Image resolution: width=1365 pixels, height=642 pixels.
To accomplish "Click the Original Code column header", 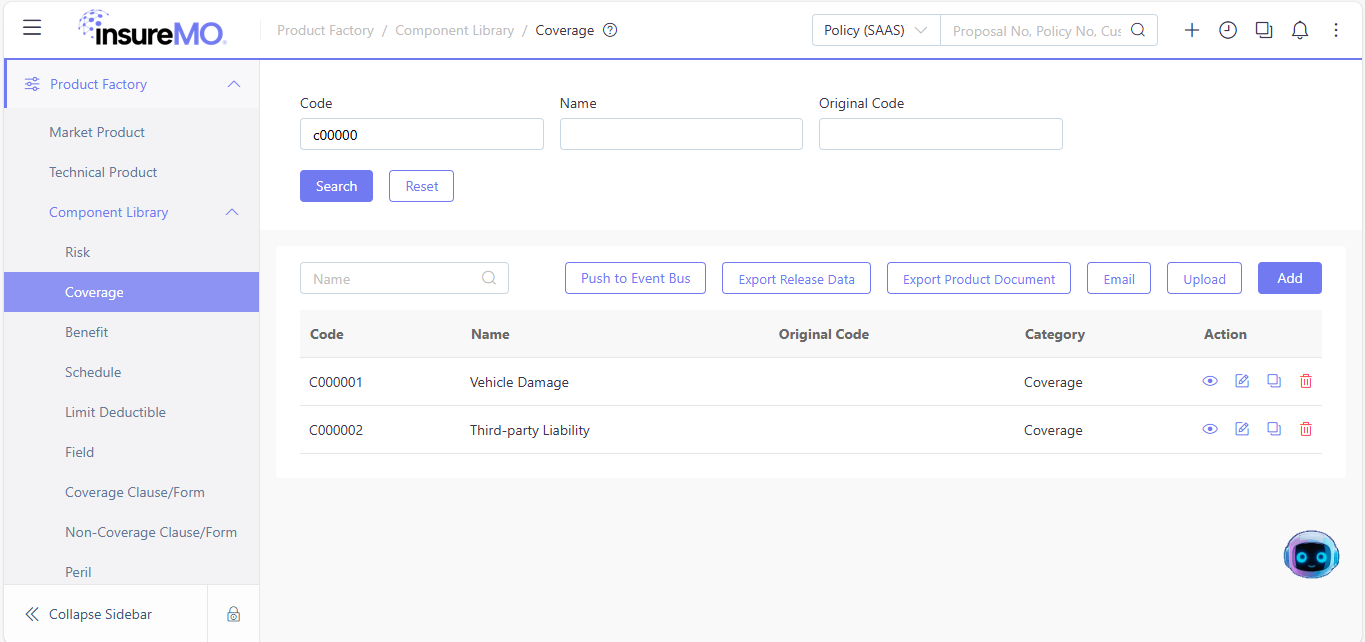I will pyautogui.click(x=824, y=334).
